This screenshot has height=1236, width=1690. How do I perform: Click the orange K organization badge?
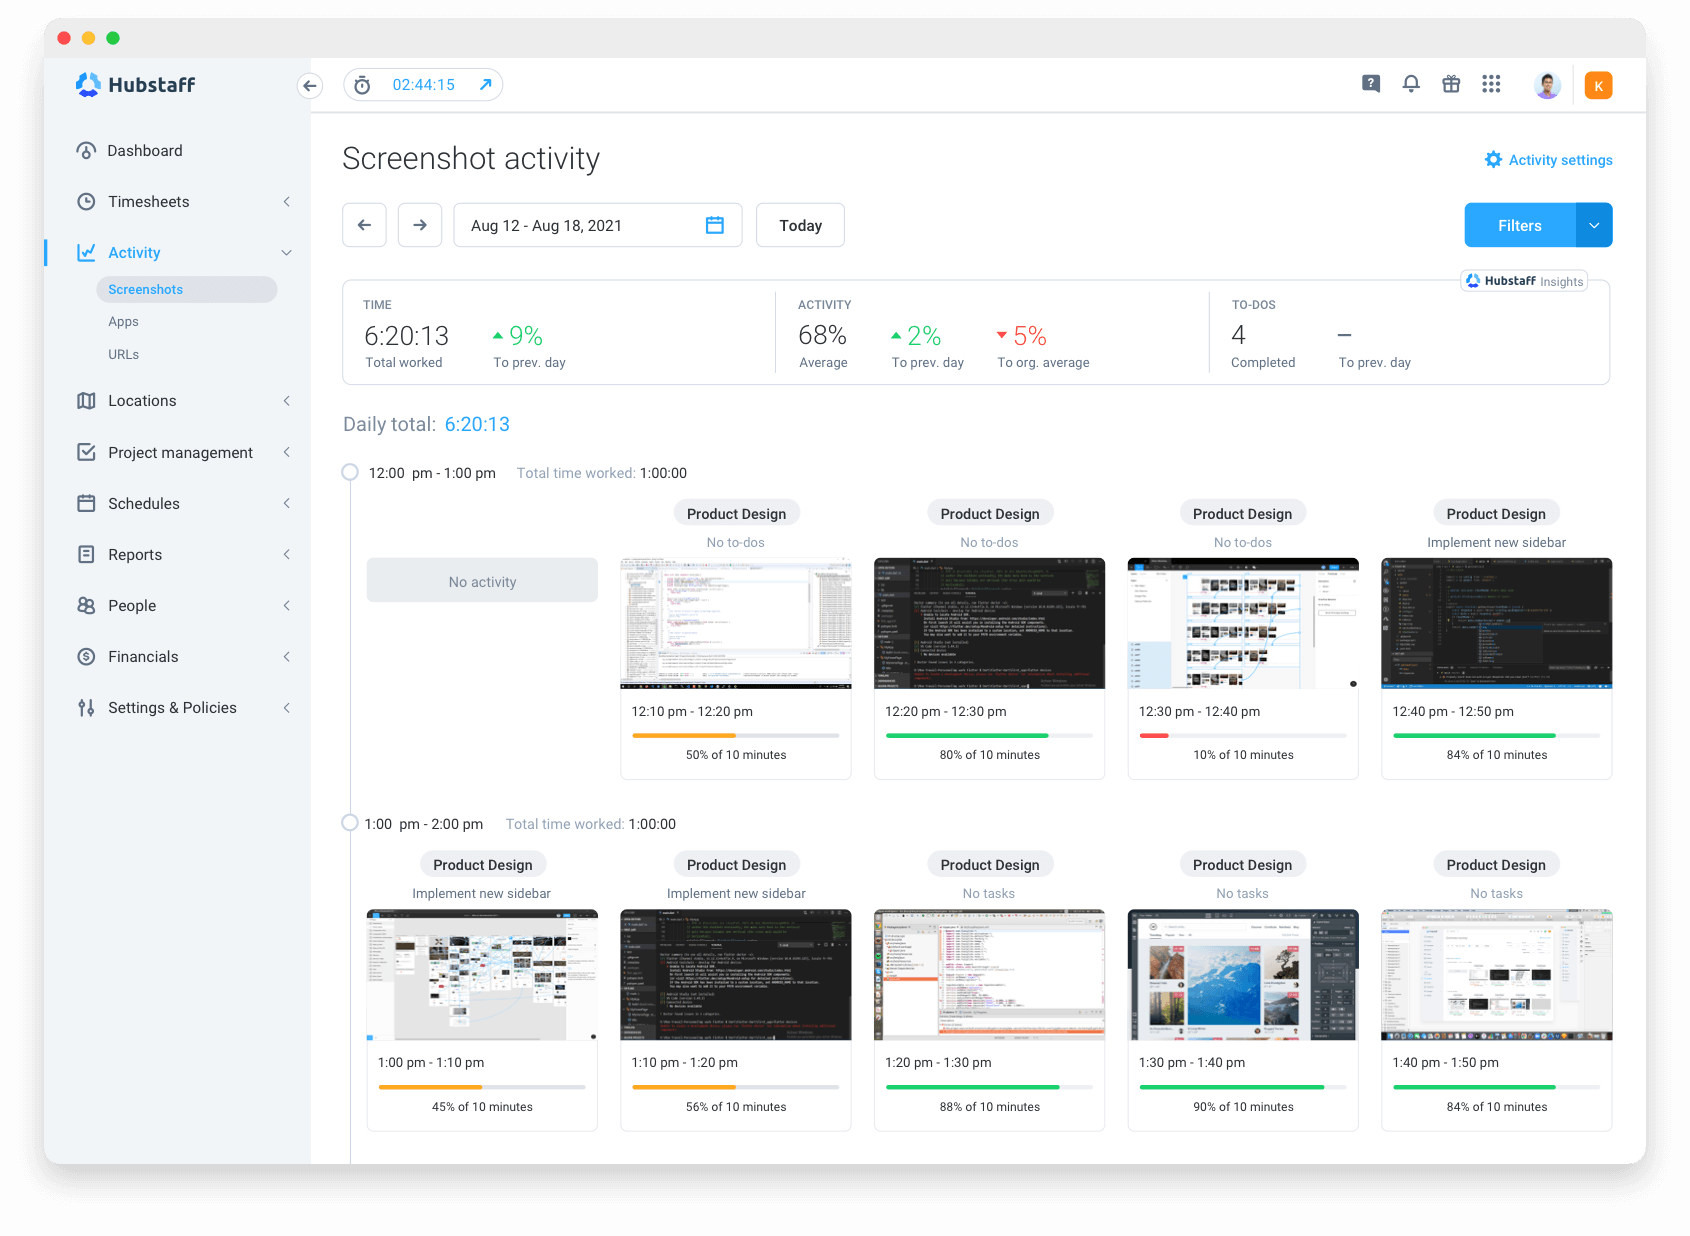pyautogui.click(x=1598, y=86)
